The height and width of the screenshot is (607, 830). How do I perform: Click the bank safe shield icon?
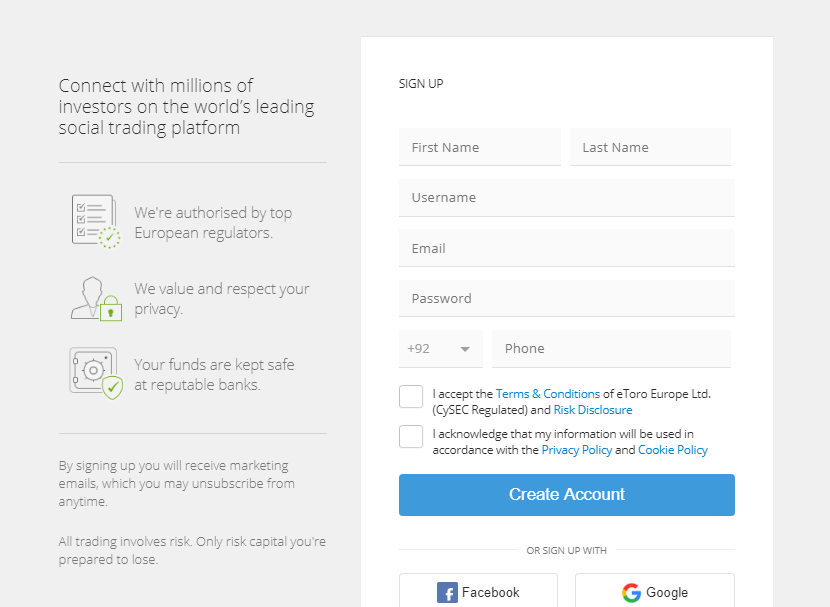[x=95, y=373]
